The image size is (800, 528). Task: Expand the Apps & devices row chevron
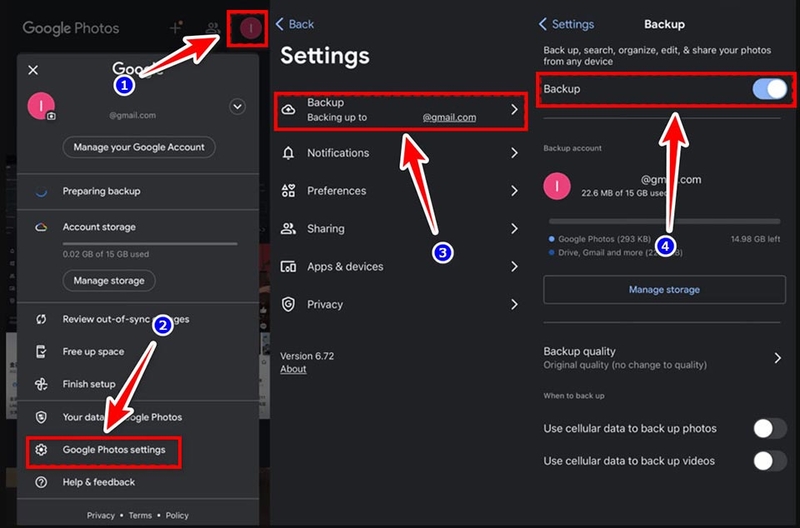click(514, 266)
